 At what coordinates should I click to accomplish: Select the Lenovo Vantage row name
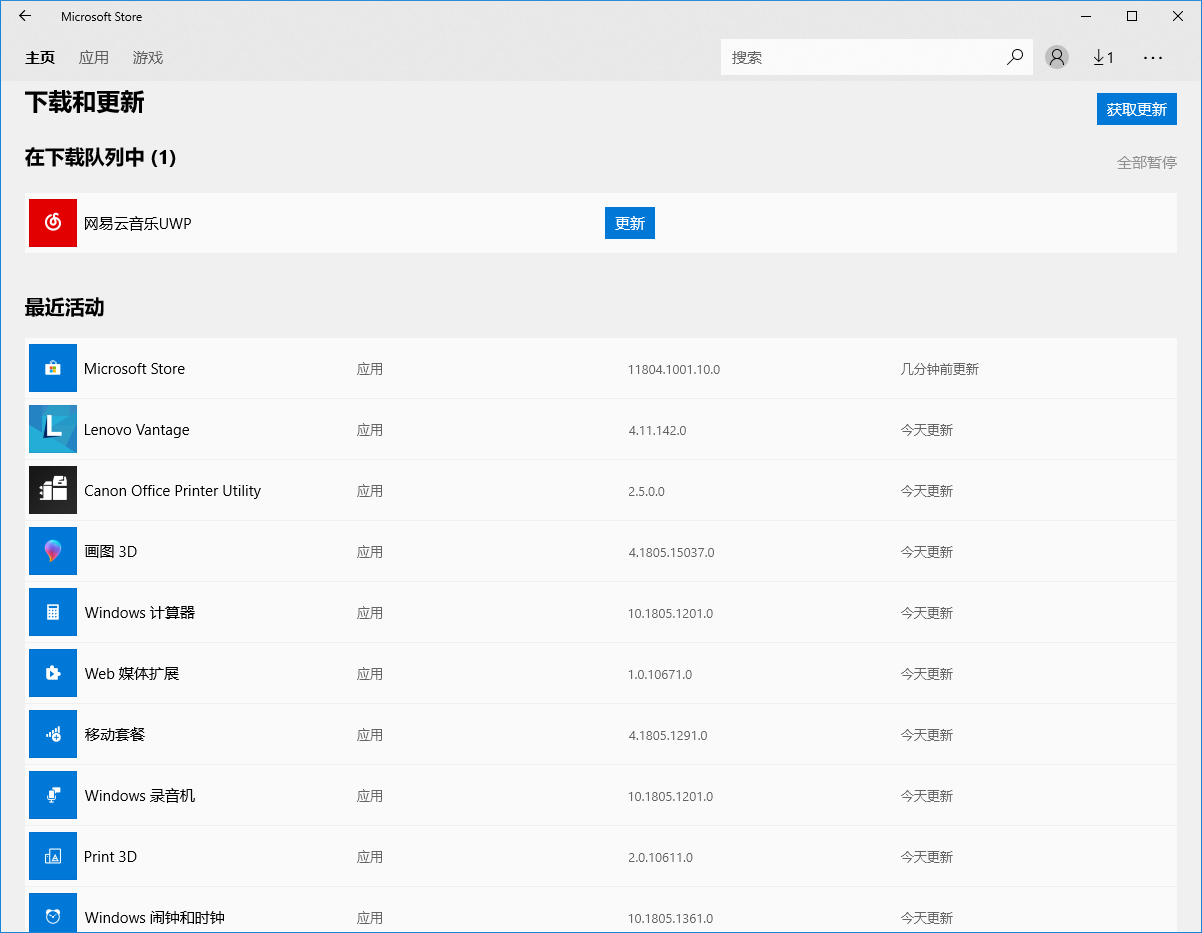(137, 430)
